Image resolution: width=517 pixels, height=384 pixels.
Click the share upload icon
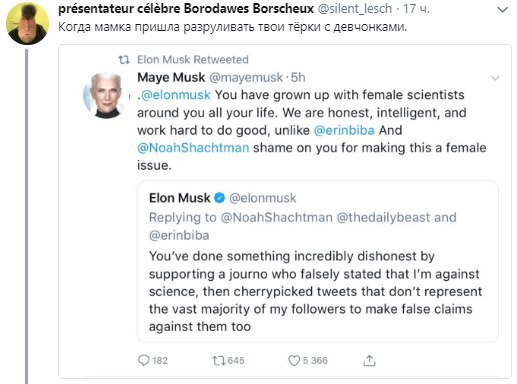pyautogui.click(x=369, y=360)
